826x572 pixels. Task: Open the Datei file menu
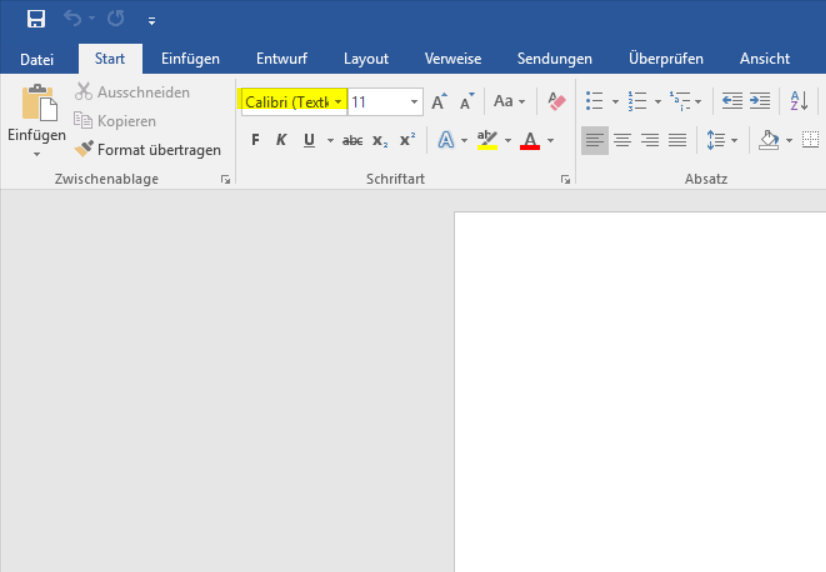pyautogui.click(x=37, y=59)
